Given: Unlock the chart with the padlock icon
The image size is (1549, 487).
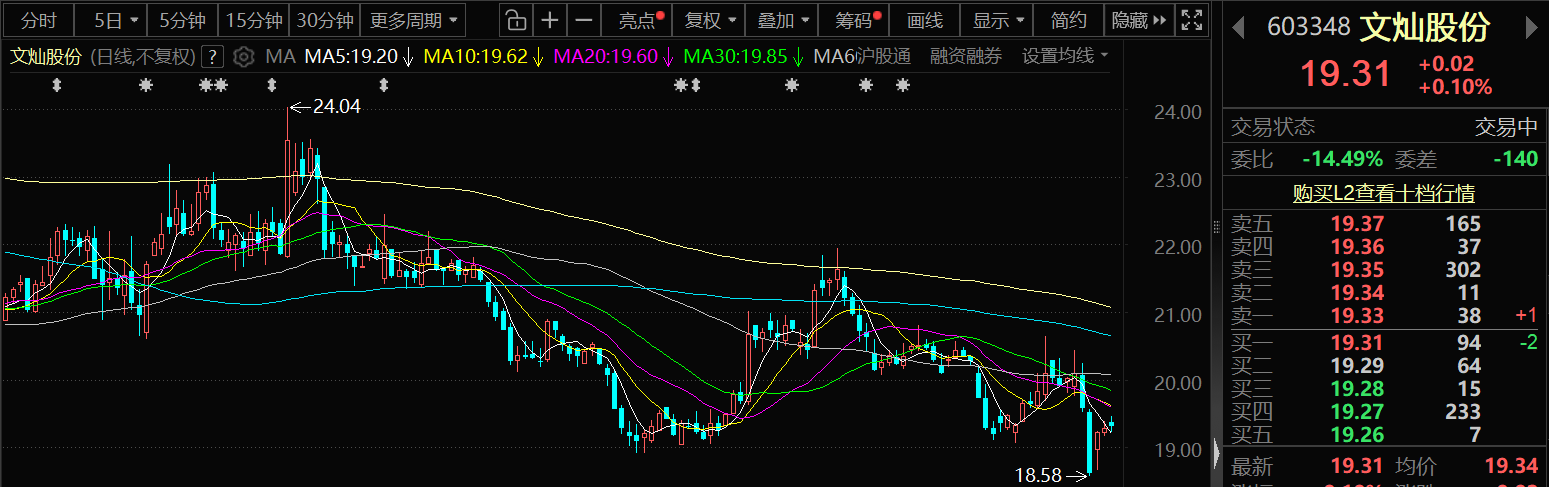Looking at the screenshot, I should pos(514,20).
